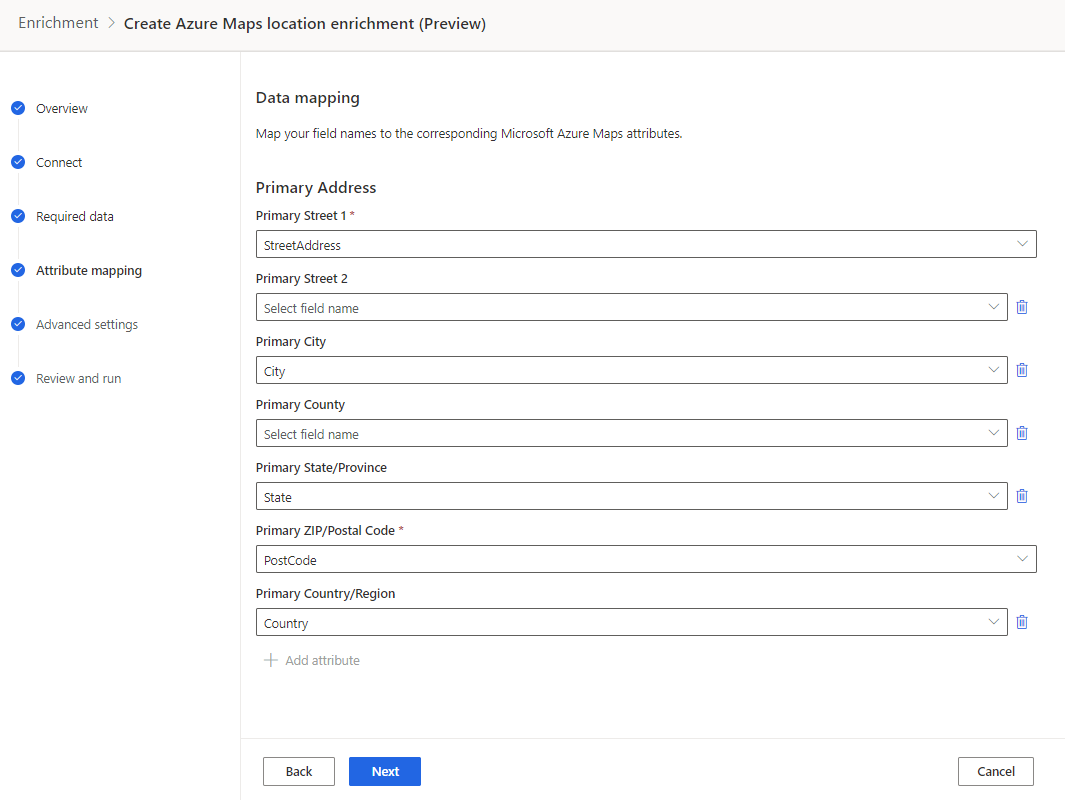This screenshot has height=800, width=1065.
Task: Delete the Primary County attribute row
Action: 1022,433
